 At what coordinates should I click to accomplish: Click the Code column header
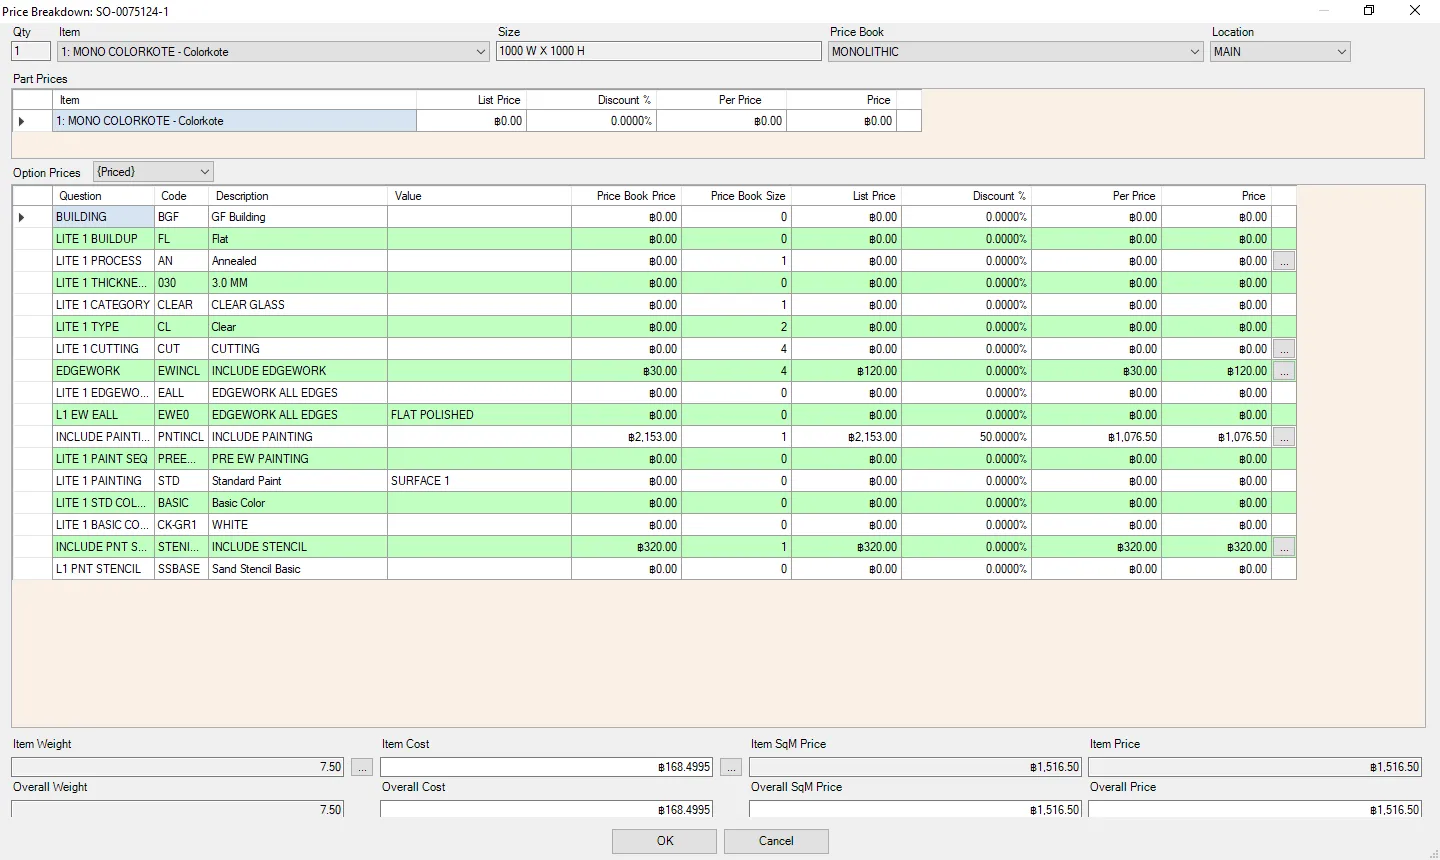tap(182, 196)
